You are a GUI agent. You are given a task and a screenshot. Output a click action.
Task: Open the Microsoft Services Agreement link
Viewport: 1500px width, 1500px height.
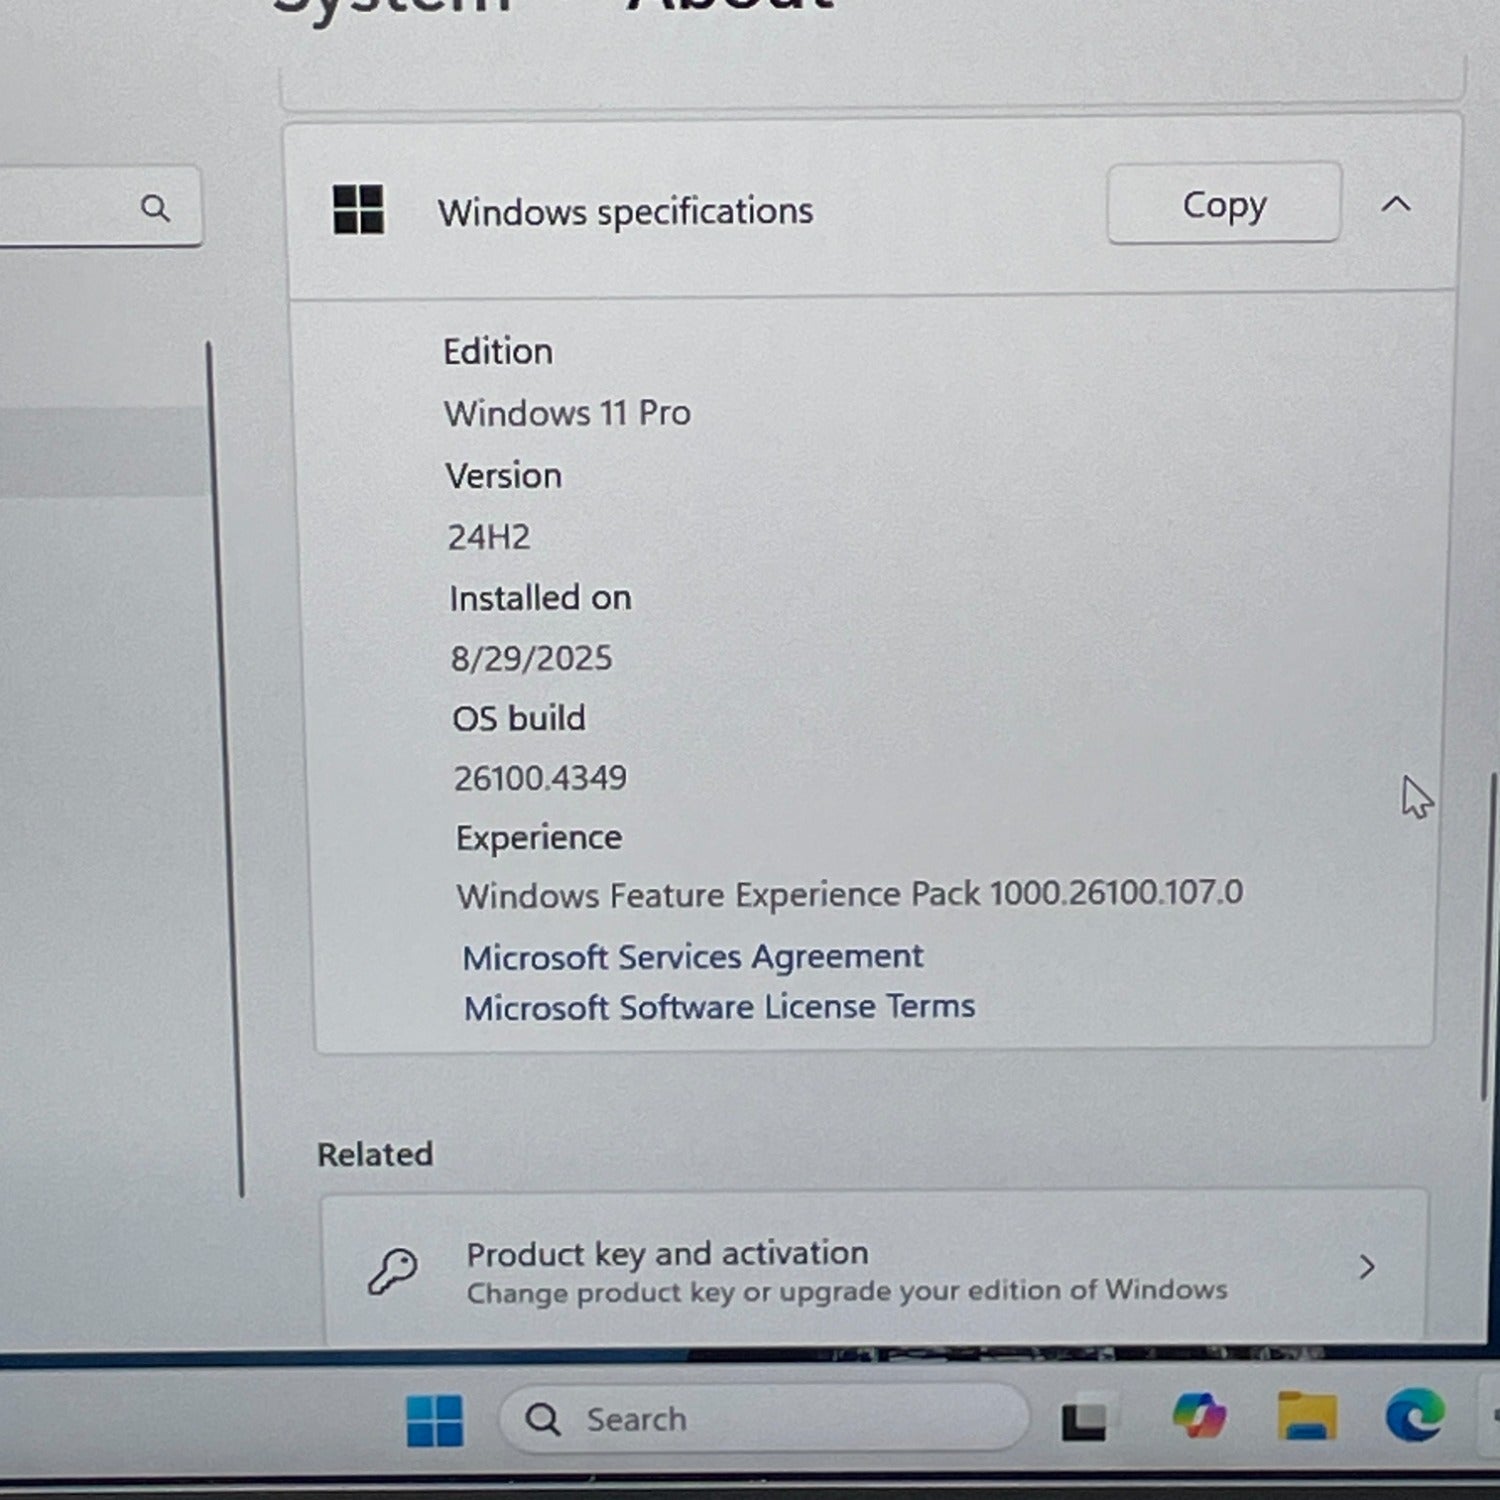tap(692, 957)
